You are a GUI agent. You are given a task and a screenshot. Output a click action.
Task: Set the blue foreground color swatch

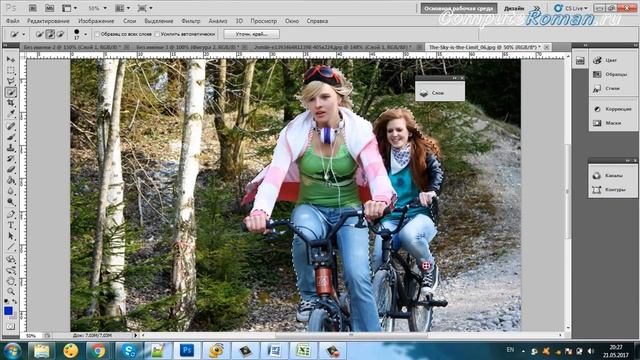point(8,311)
